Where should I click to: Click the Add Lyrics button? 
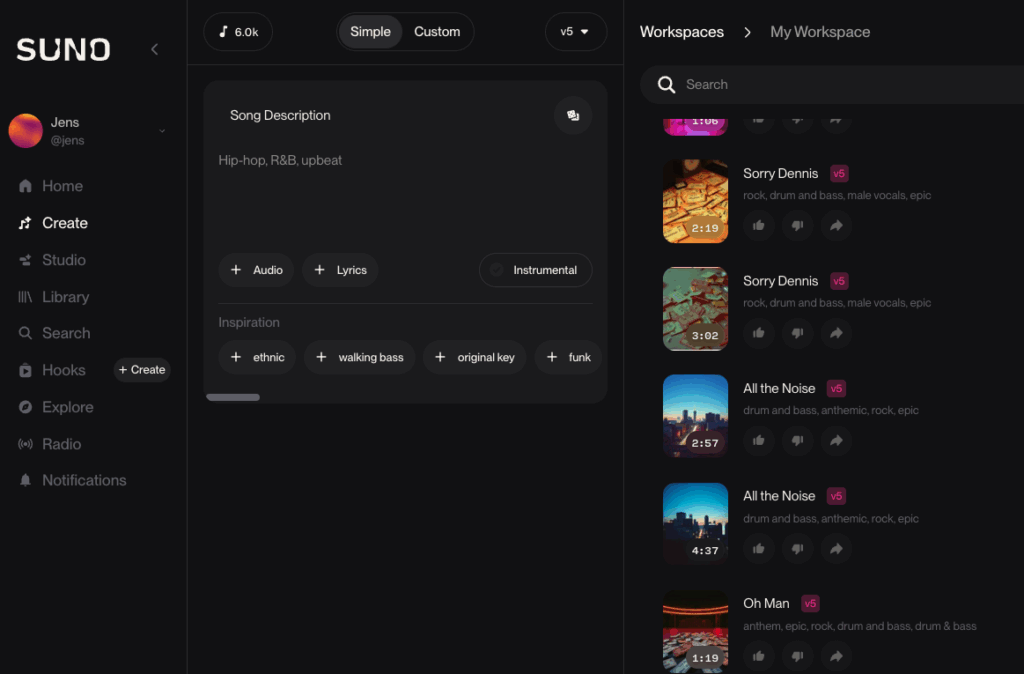(x=340, y=270)
